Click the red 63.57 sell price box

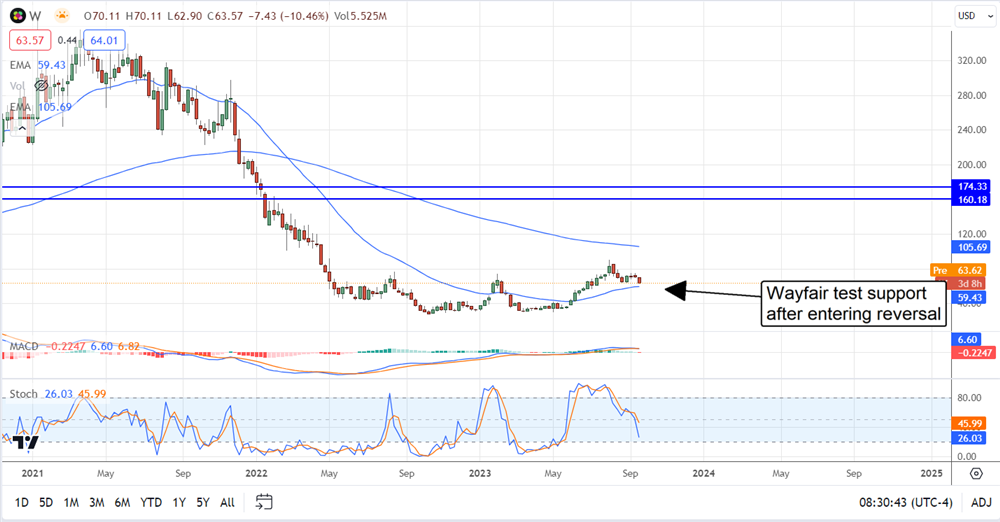pyautogui.click(x=30, y=40)
